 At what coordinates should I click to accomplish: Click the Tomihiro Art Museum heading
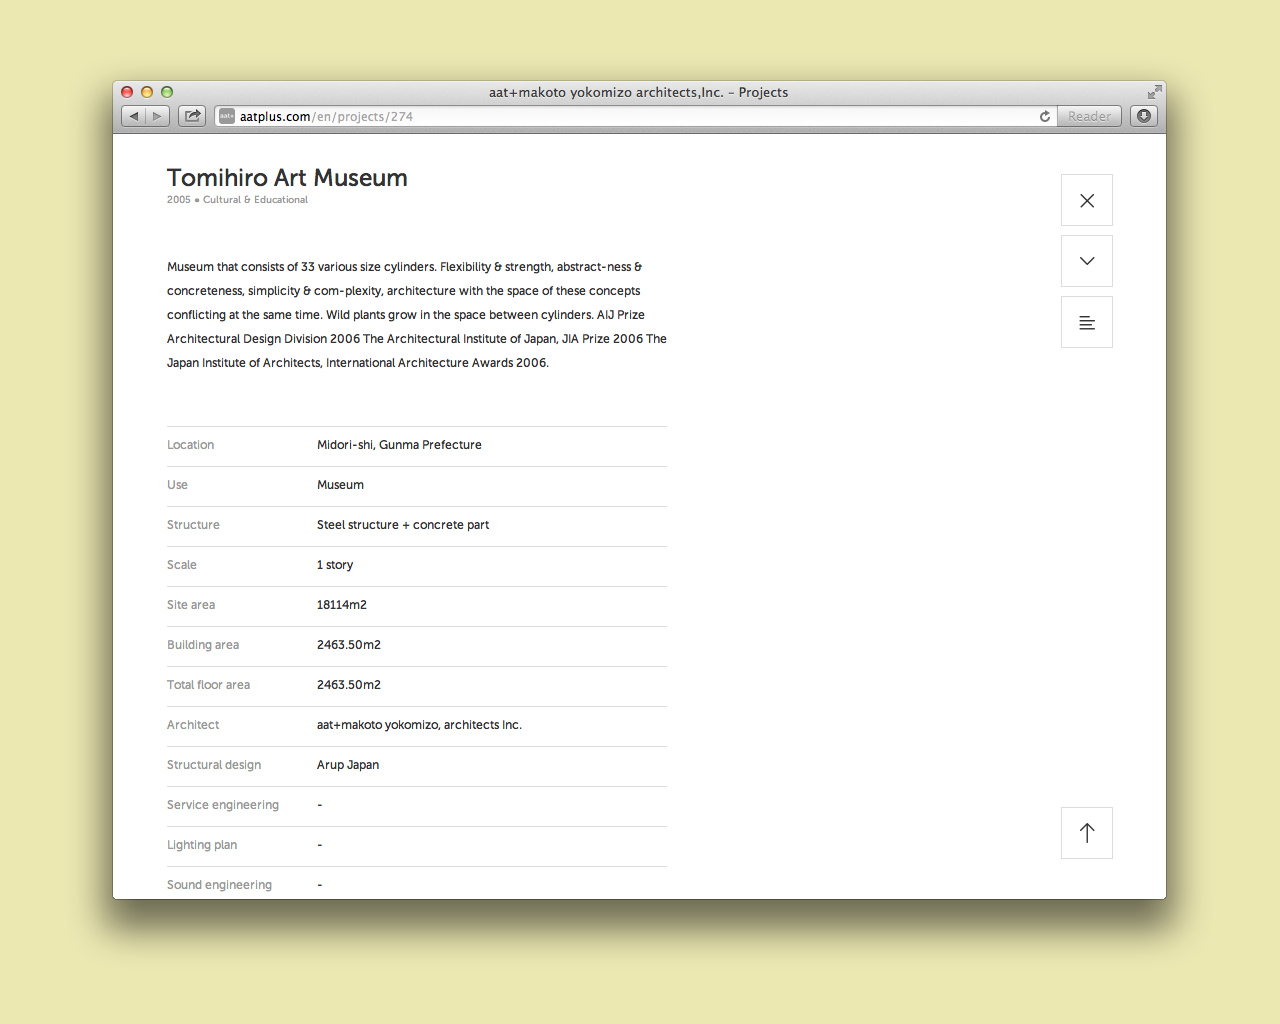tap(287, 178)
